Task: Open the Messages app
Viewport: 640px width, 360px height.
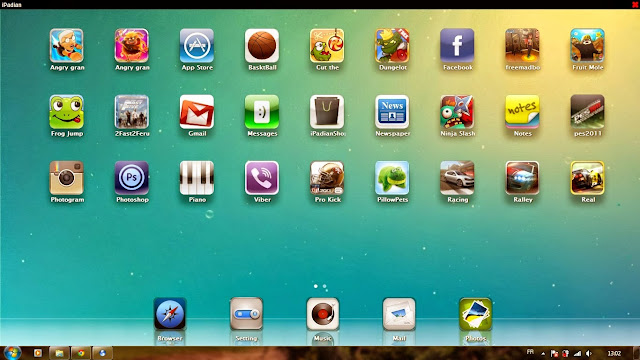Action: tap(262, 112)
